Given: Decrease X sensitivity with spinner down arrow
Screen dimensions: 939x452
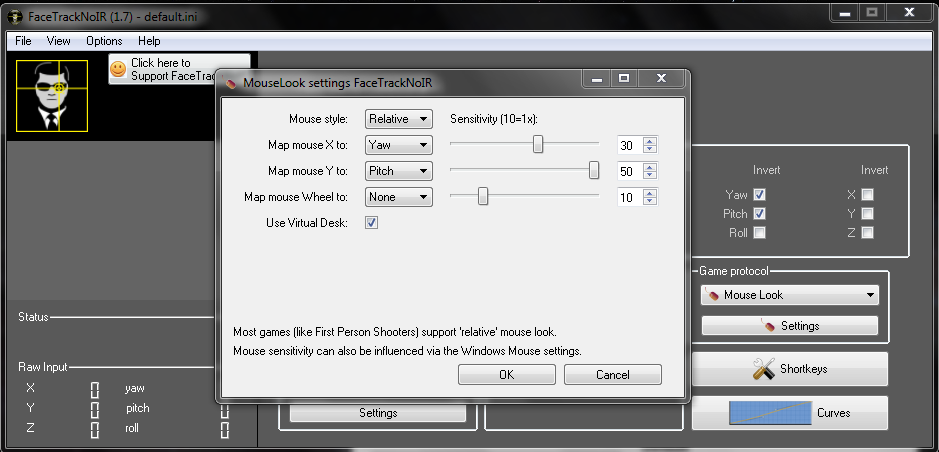Looking at the screenshot, I should tap(650, 150).
